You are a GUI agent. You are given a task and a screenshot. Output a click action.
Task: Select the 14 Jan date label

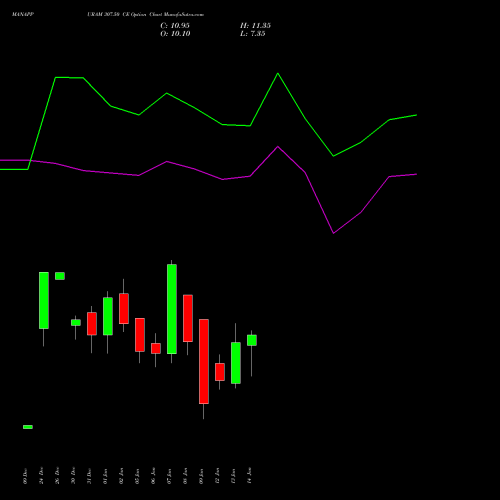coord(250,476)
